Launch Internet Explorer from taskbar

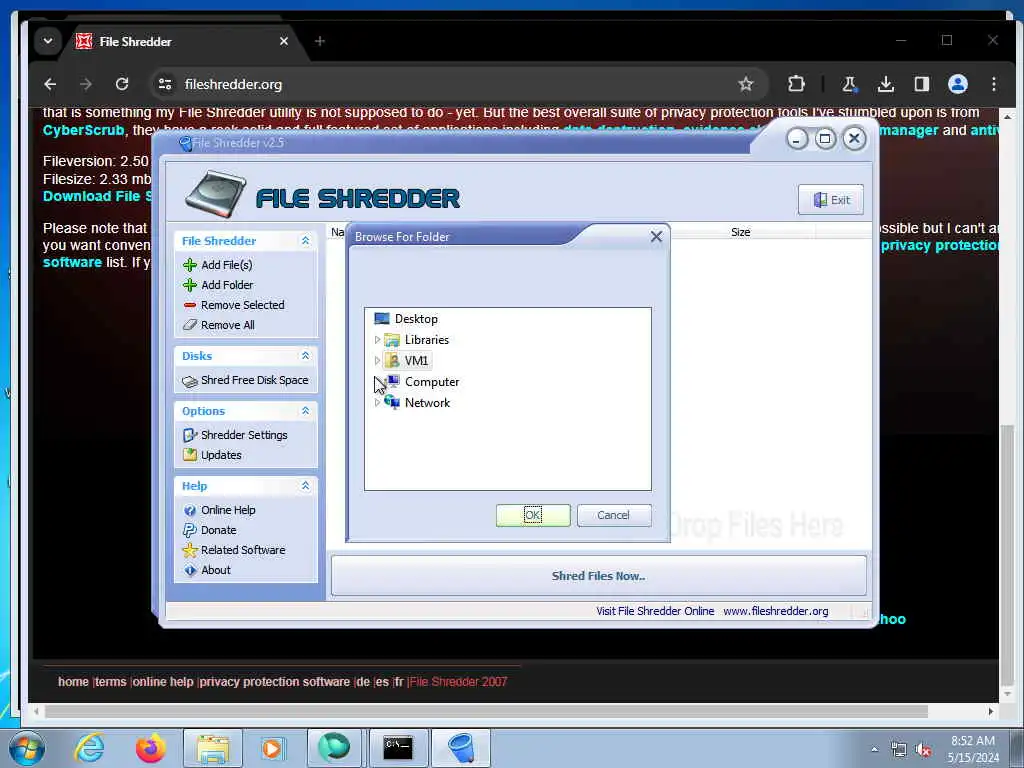[89, 748]
